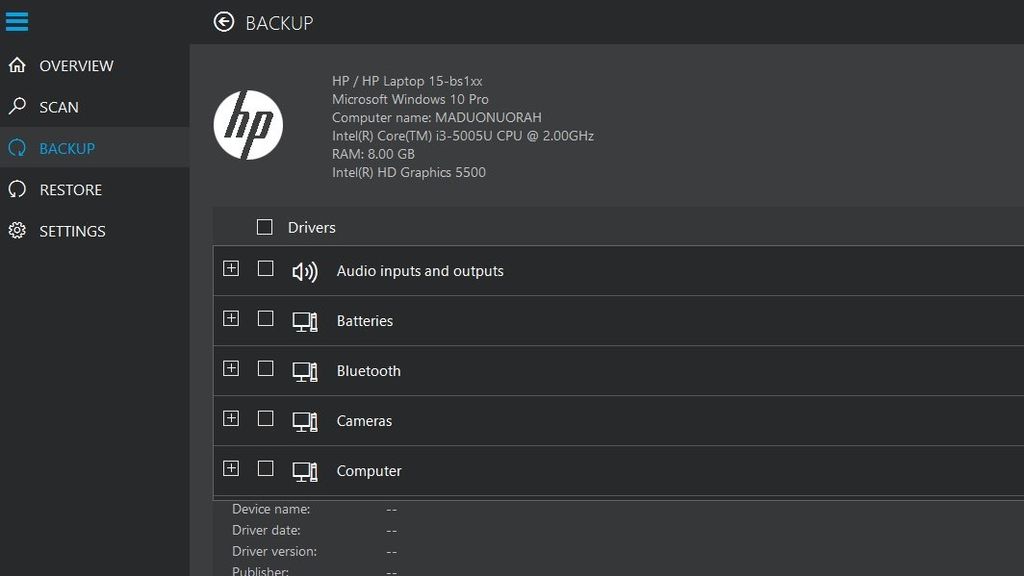Open Settings via the gear icon
The width and height of the screenshot is (1024, 576).
(15, 231)
